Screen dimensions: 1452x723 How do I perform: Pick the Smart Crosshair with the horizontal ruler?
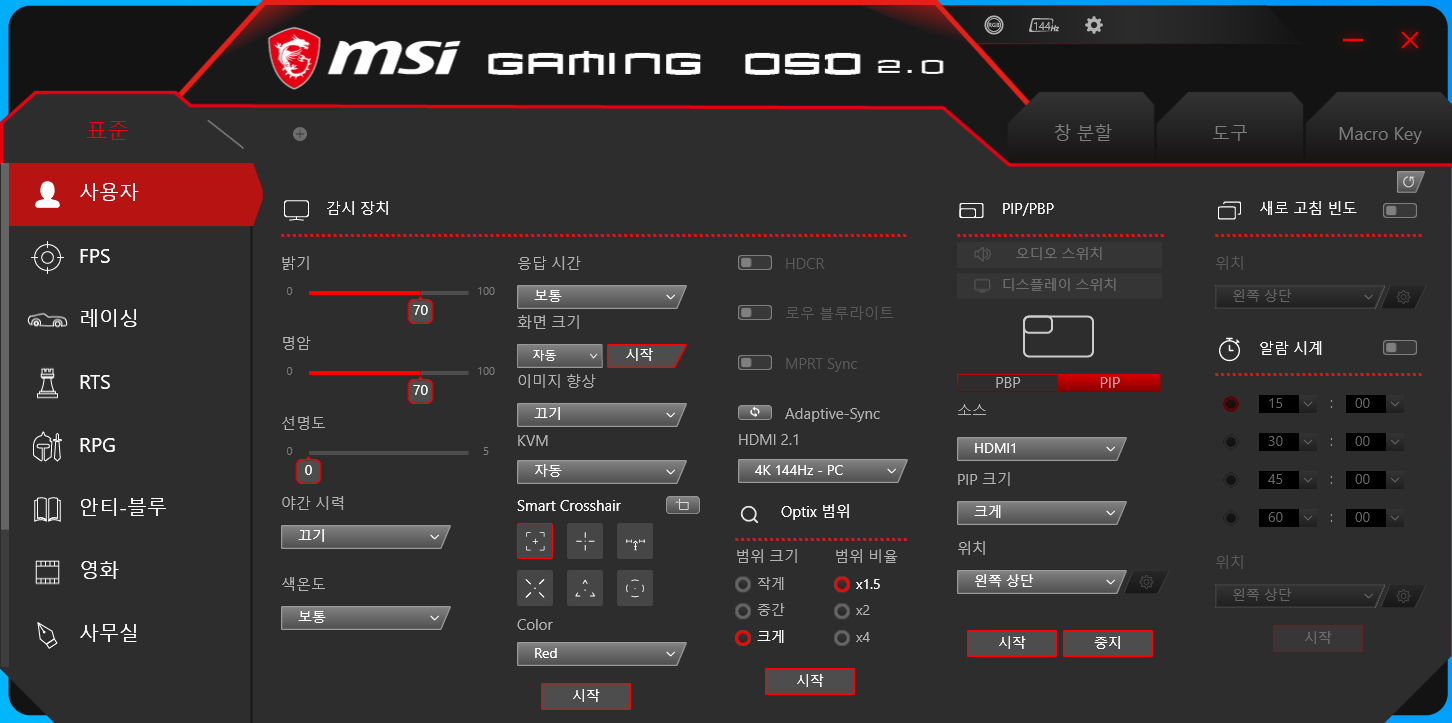tap(635, 541)
